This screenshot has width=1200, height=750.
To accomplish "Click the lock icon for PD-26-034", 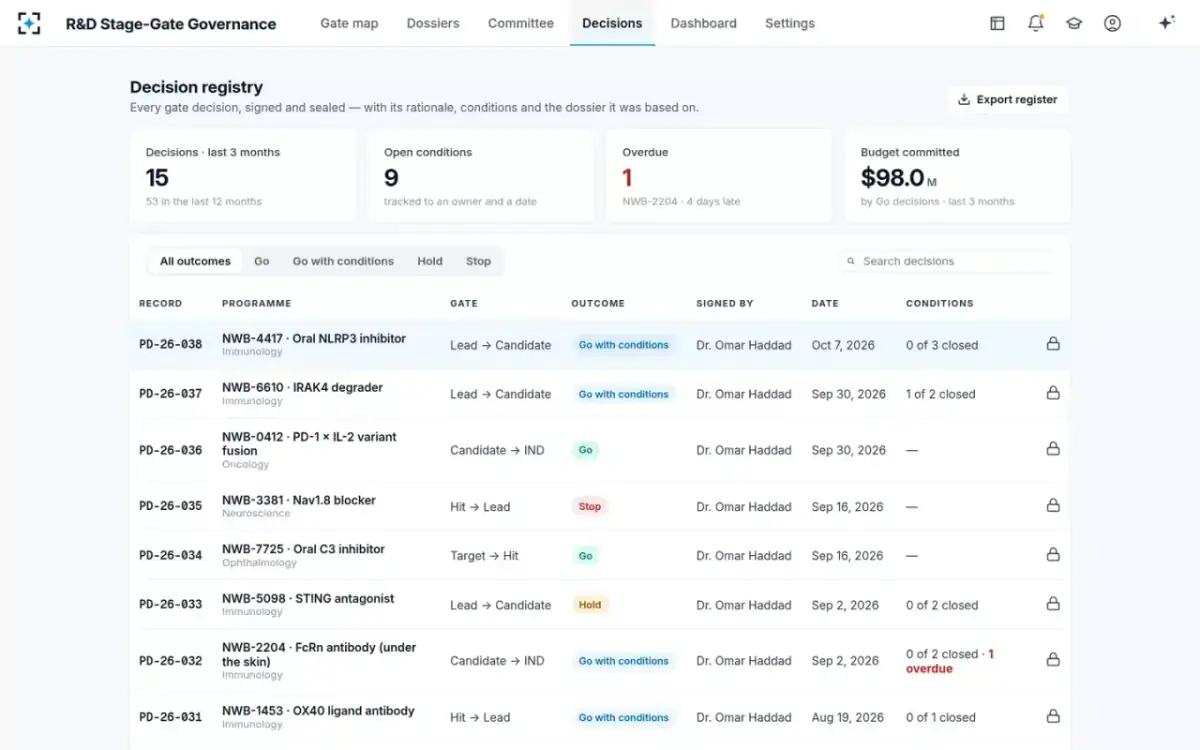I will (1053, 555).
